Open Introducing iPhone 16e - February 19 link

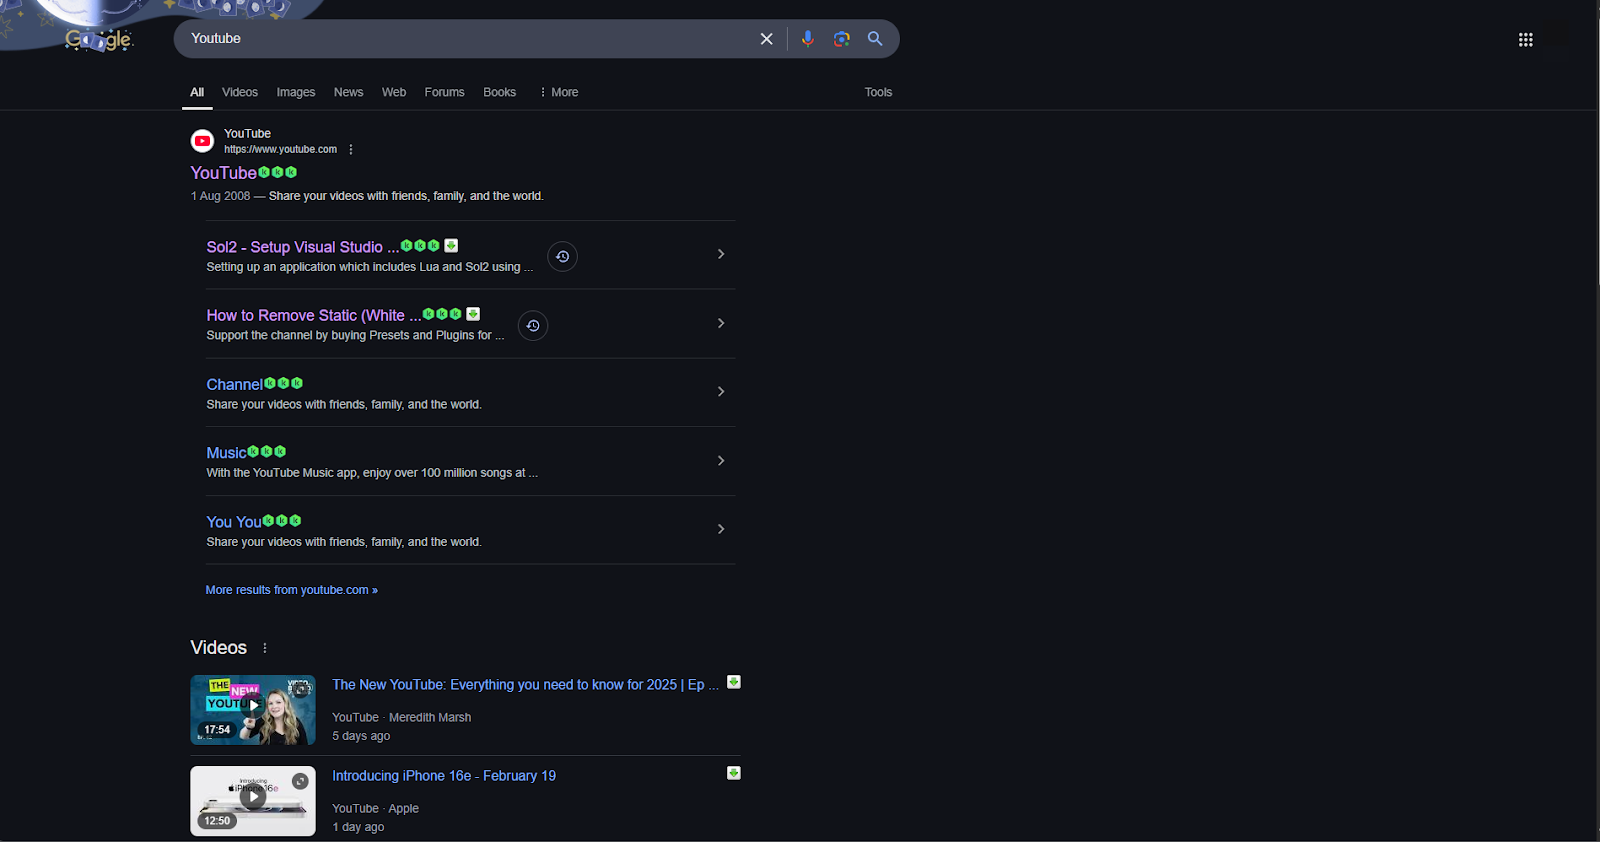[x=444, y=776]
